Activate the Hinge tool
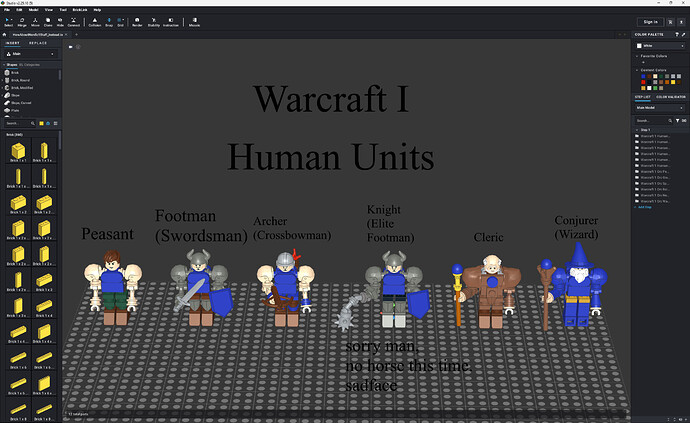The width and height of the screenshot is (690, 423). click(22, 22)
